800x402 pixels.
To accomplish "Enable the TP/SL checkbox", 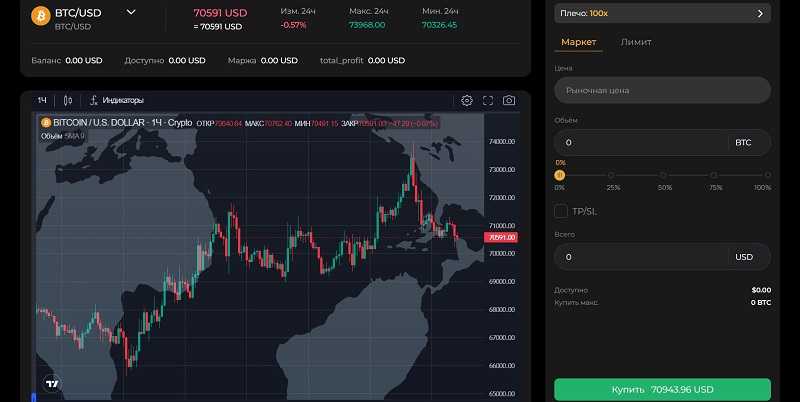I will click(x=561, y=211).
